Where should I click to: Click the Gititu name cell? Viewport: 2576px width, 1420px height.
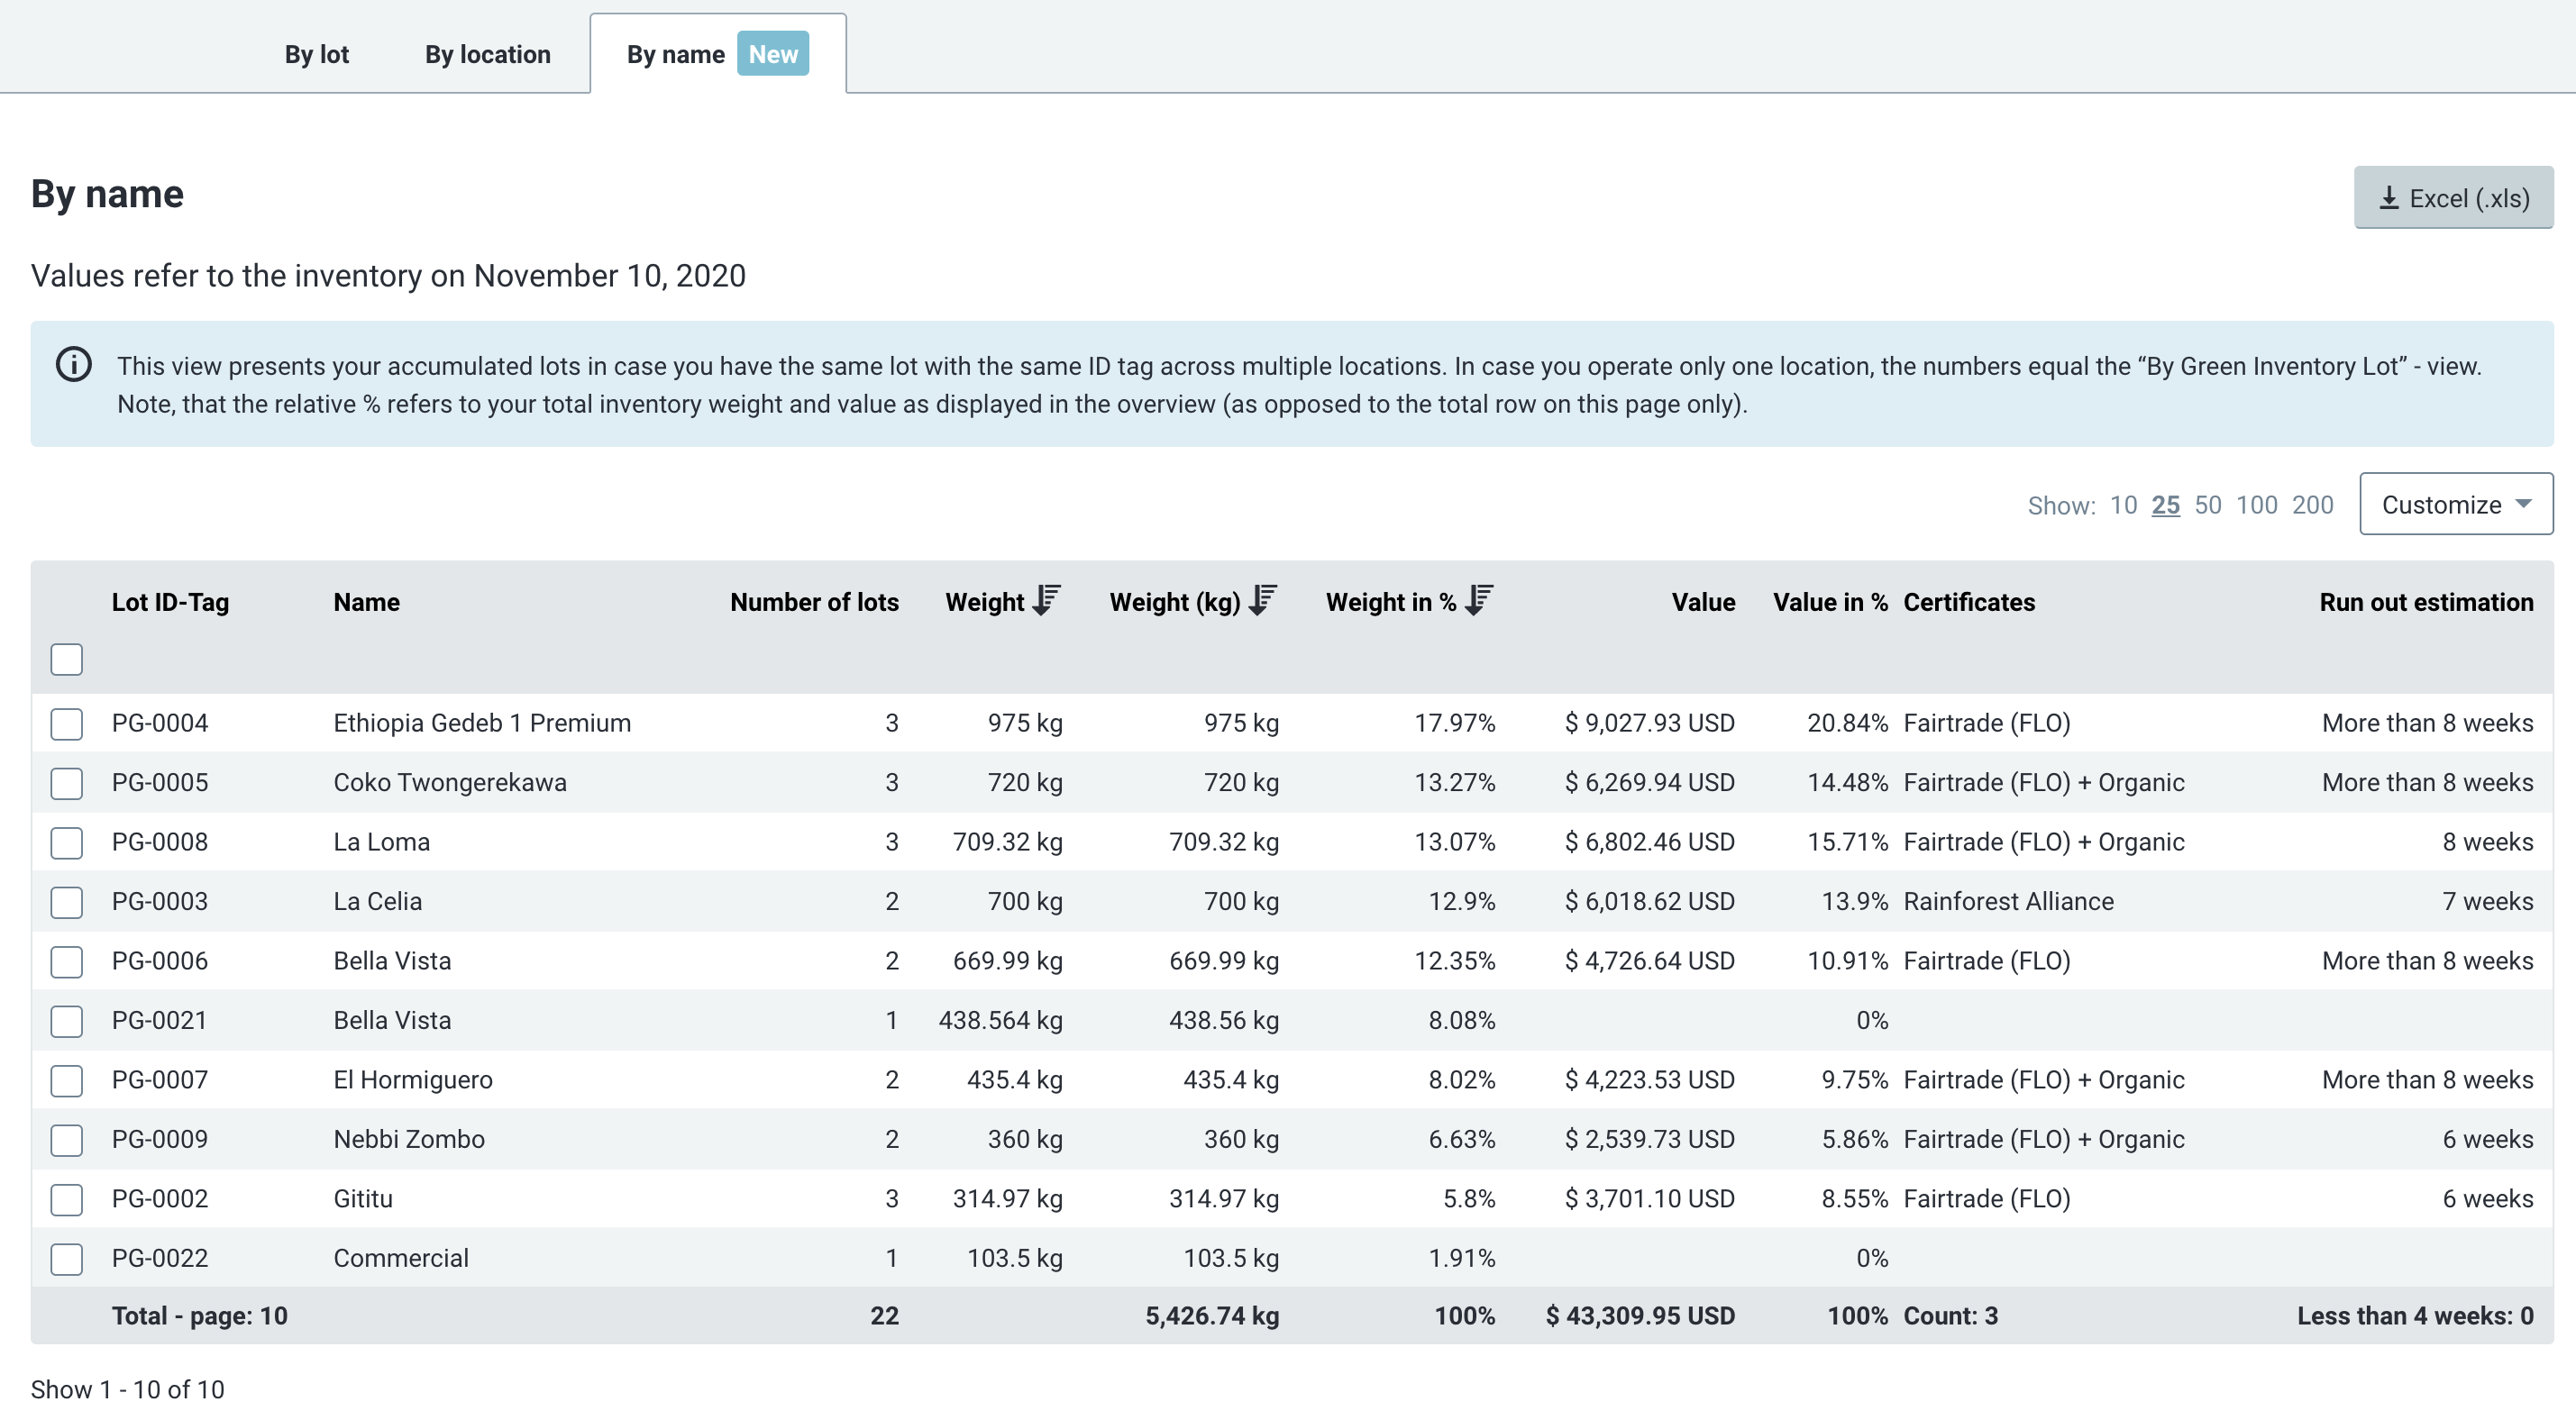[363, 1198]
